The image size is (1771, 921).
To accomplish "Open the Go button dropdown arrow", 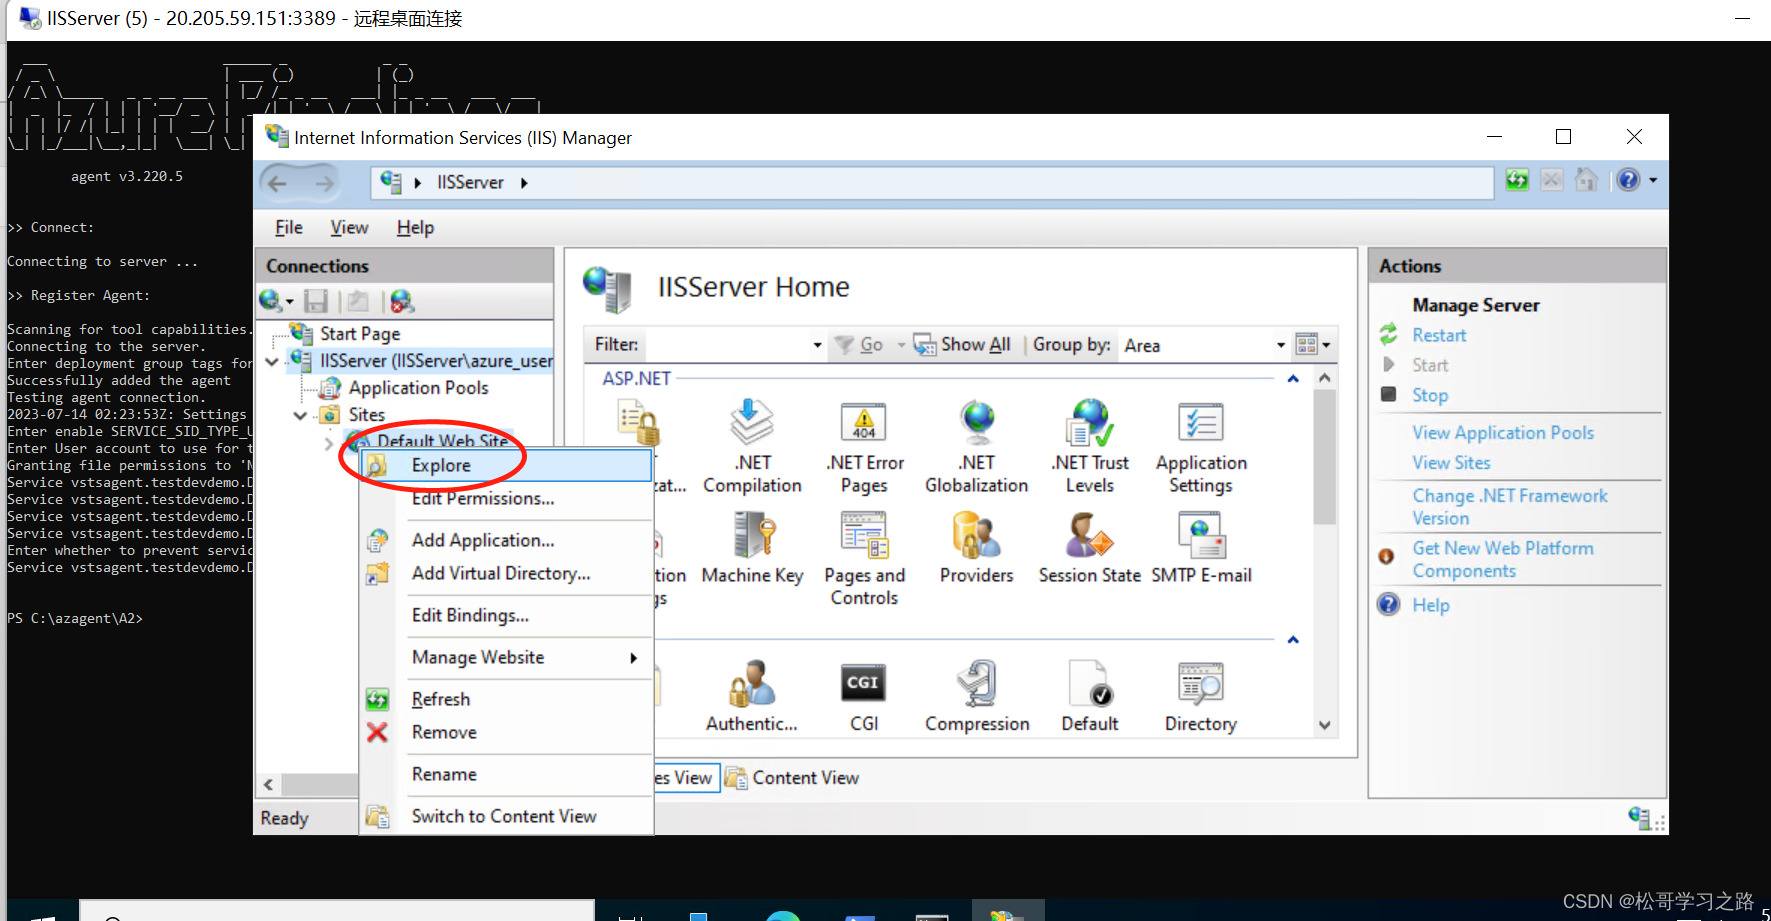I will pos(901,345).
